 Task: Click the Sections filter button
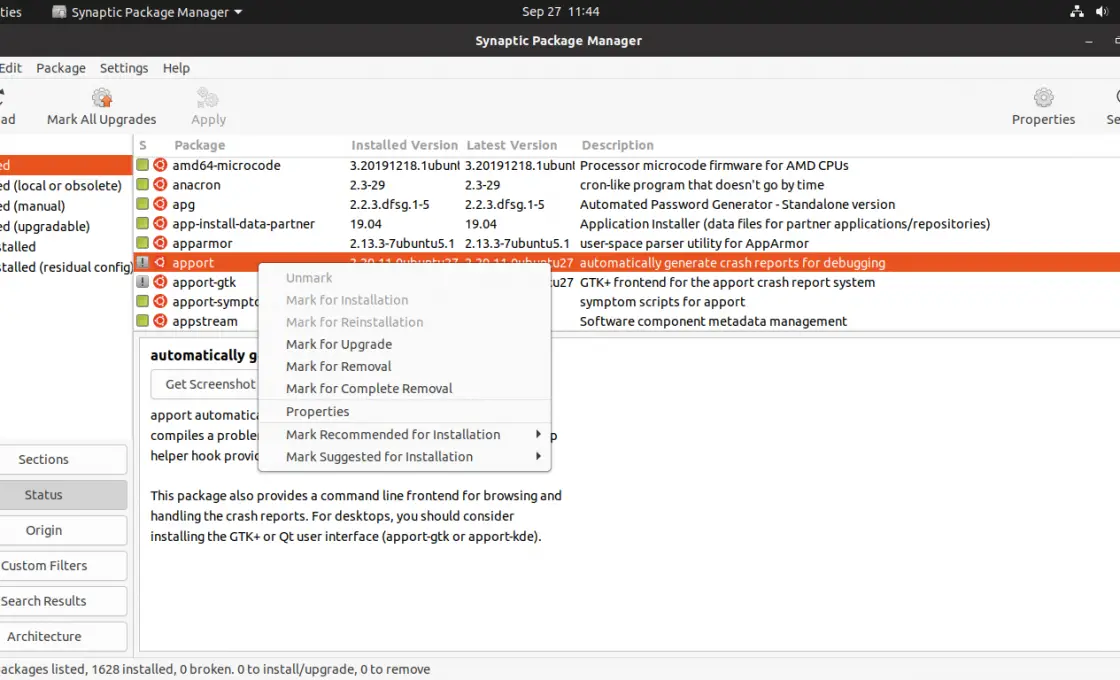[x=63, y=459]
